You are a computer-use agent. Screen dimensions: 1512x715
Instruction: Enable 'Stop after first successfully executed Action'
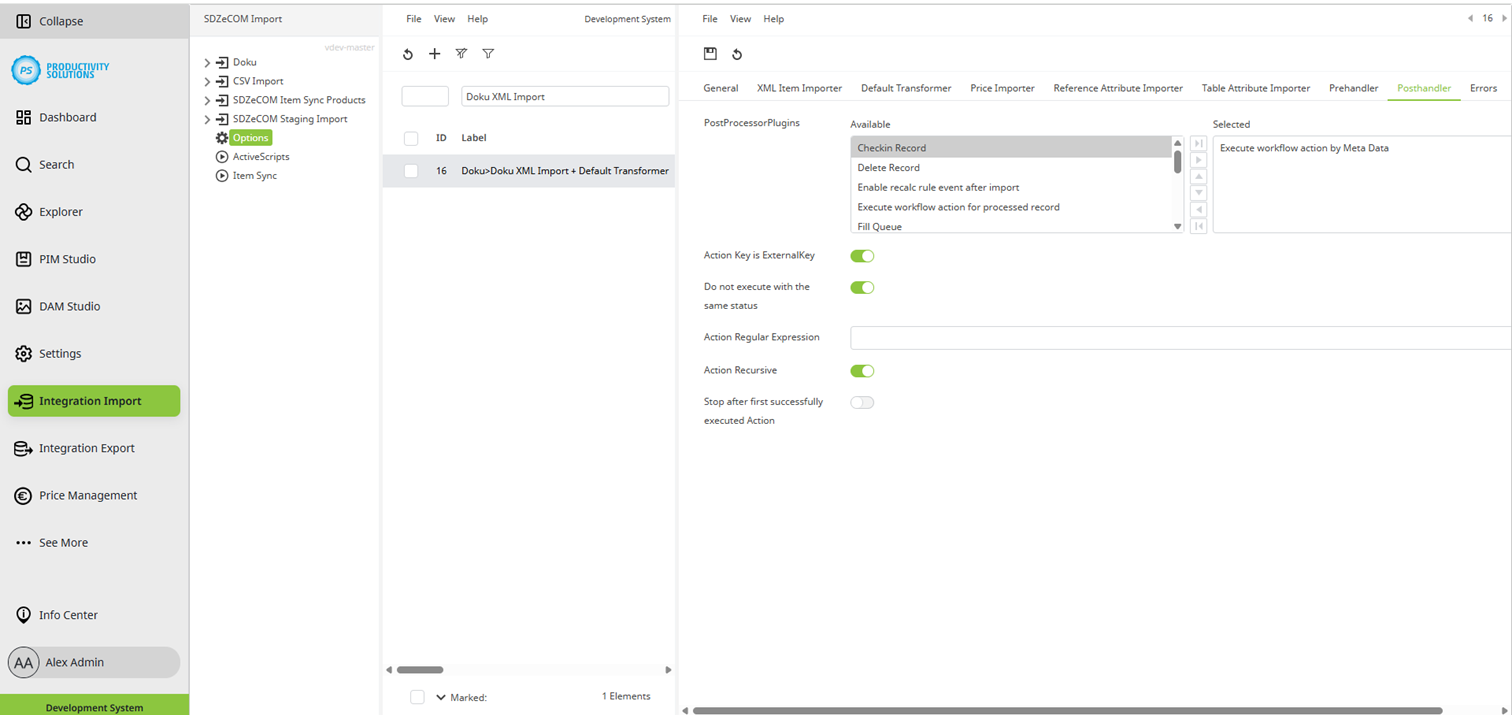862,401
